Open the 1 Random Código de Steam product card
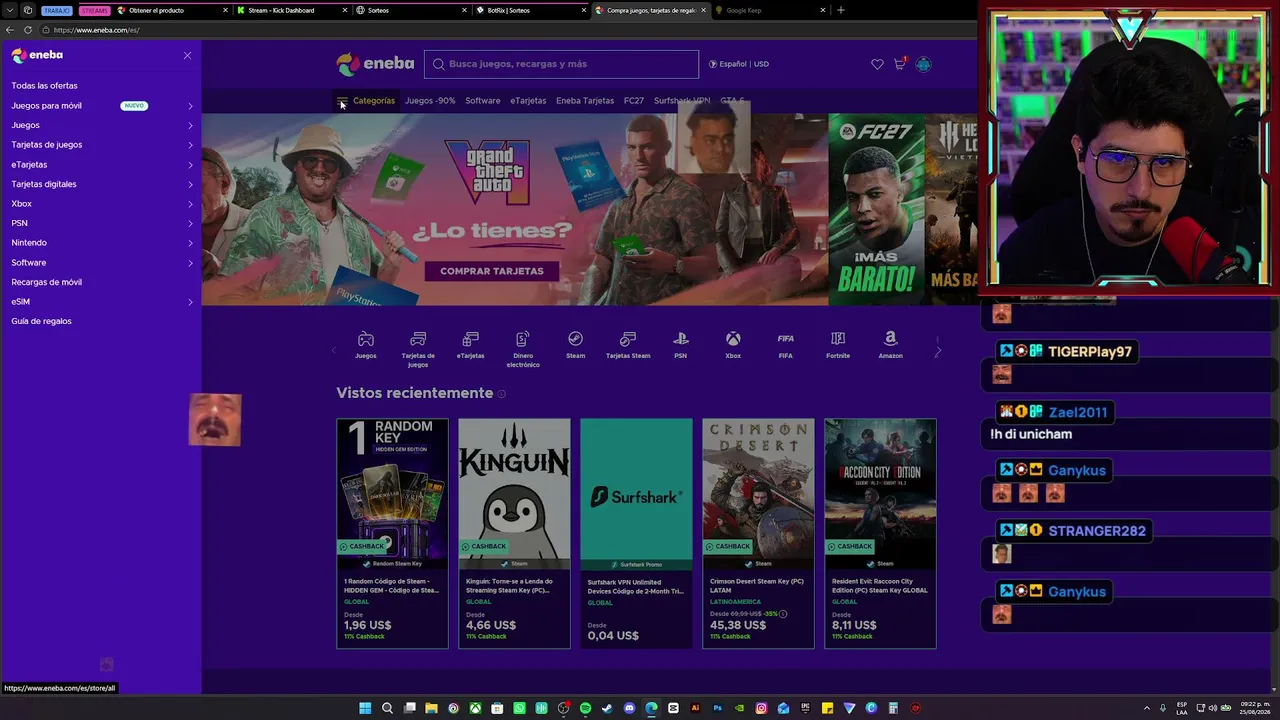The image size is (1280, 720). [x=392, y=533]
